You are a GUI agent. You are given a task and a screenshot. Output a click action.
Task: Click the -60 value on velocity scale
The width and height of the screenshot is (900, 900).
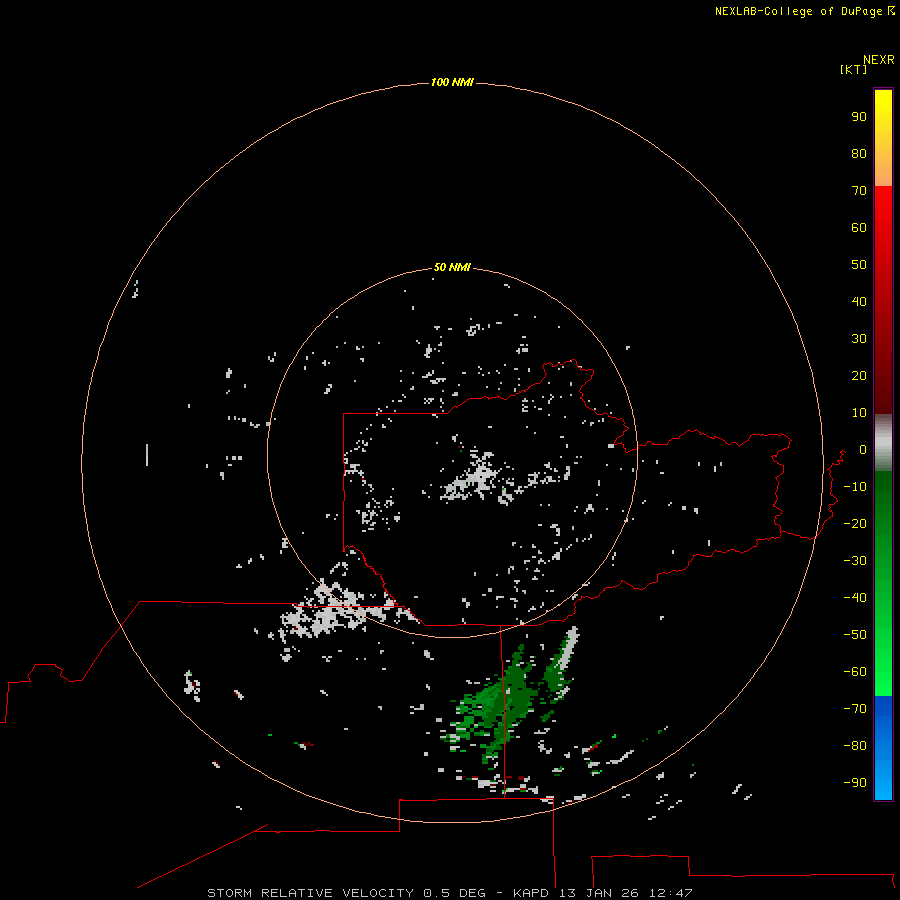(x=855, y=672)
